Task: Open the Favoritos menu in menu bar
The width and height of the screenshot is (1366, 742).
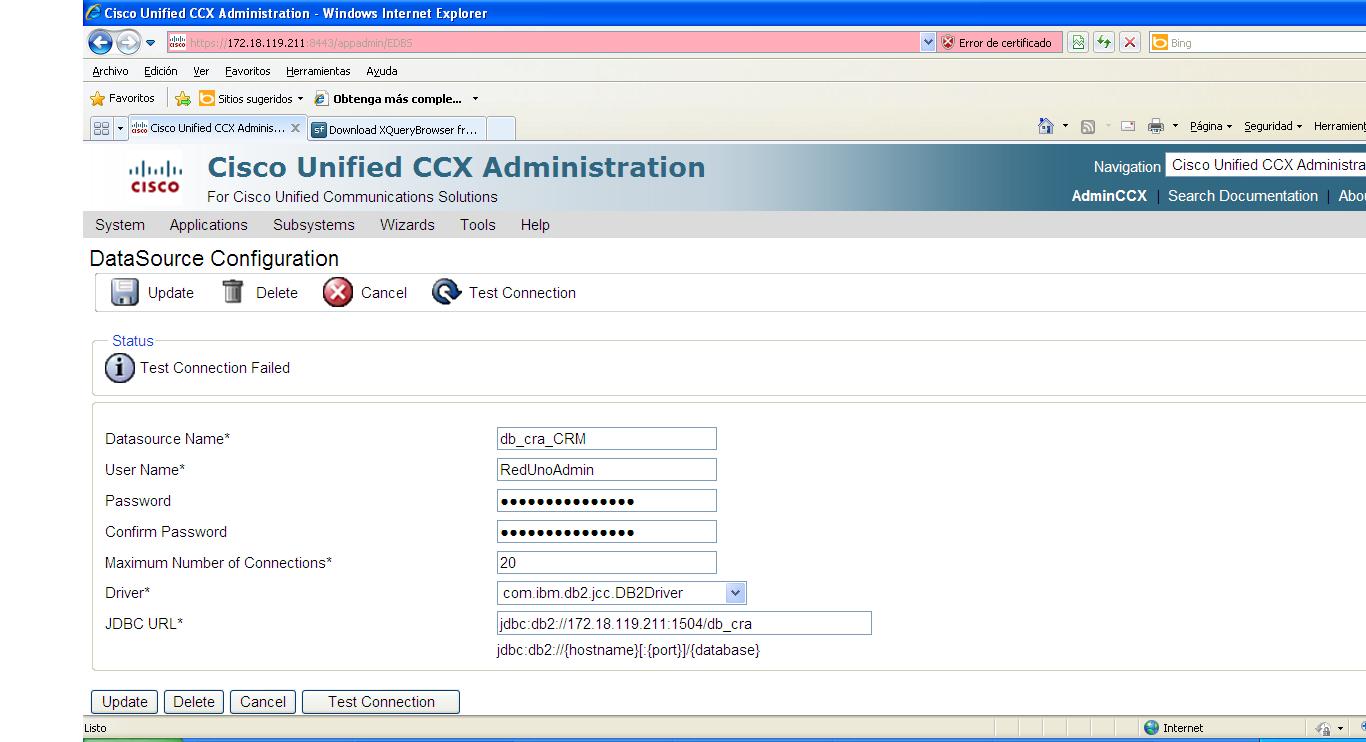Action: click(x=247, y=71)
